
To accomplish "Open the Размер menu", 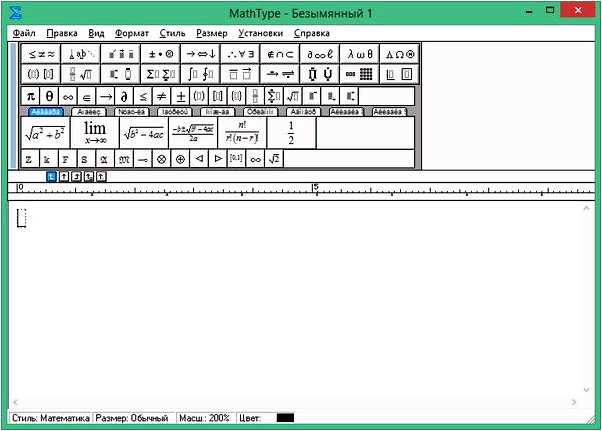I will pos(212,33).
